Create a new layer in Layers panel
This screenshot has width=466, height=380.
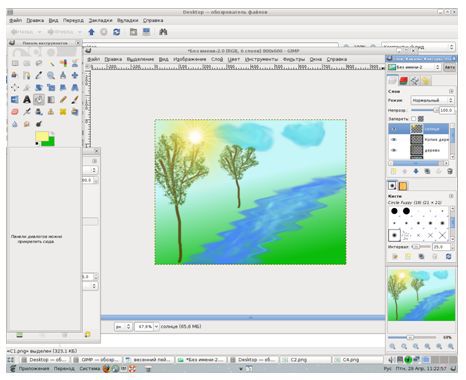point(393,171)
